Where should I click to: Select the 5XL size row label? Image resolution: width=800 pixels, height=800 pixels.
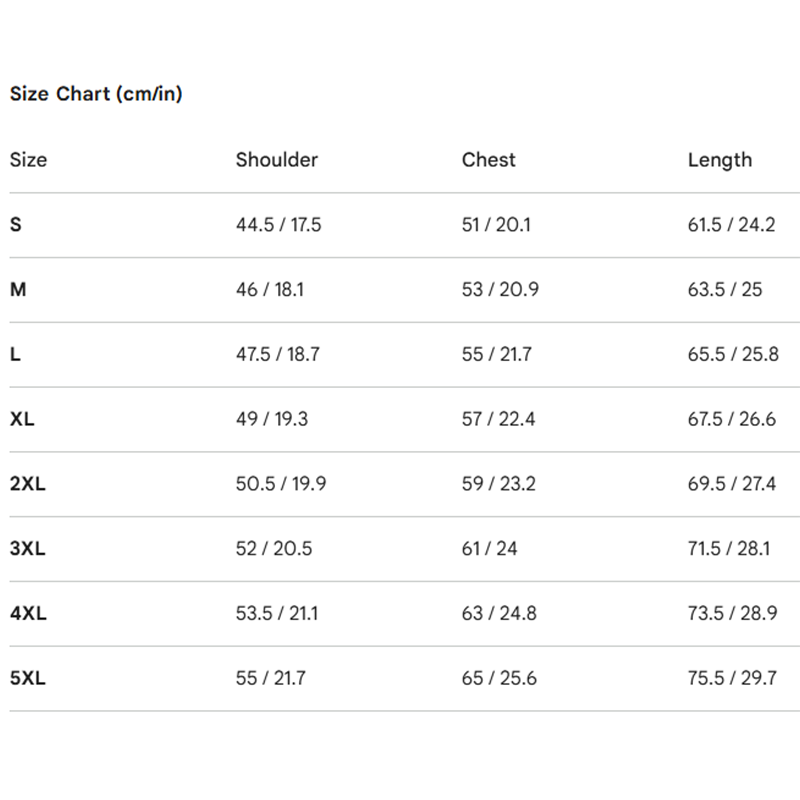(x=28, y=678)
